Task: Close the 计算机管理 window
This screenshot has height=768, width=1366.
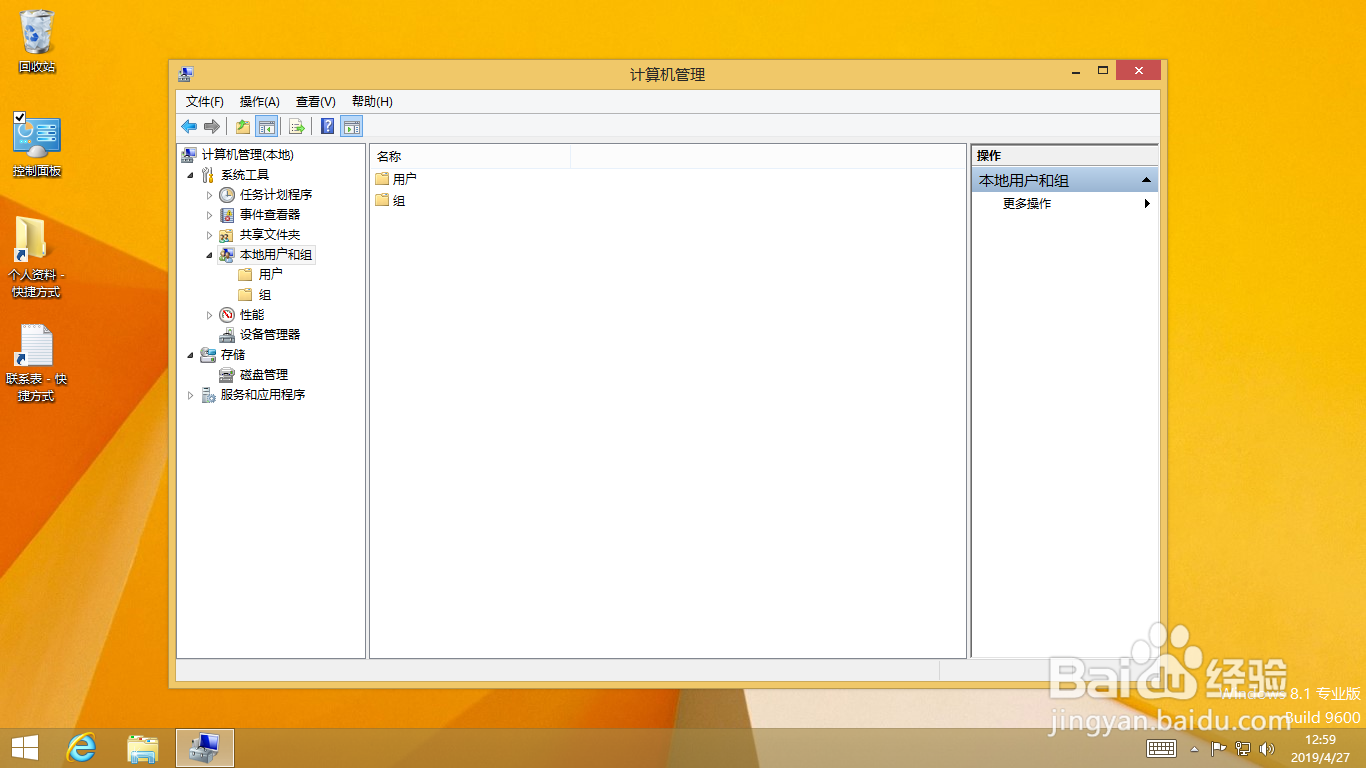Action: (1138, 71)
